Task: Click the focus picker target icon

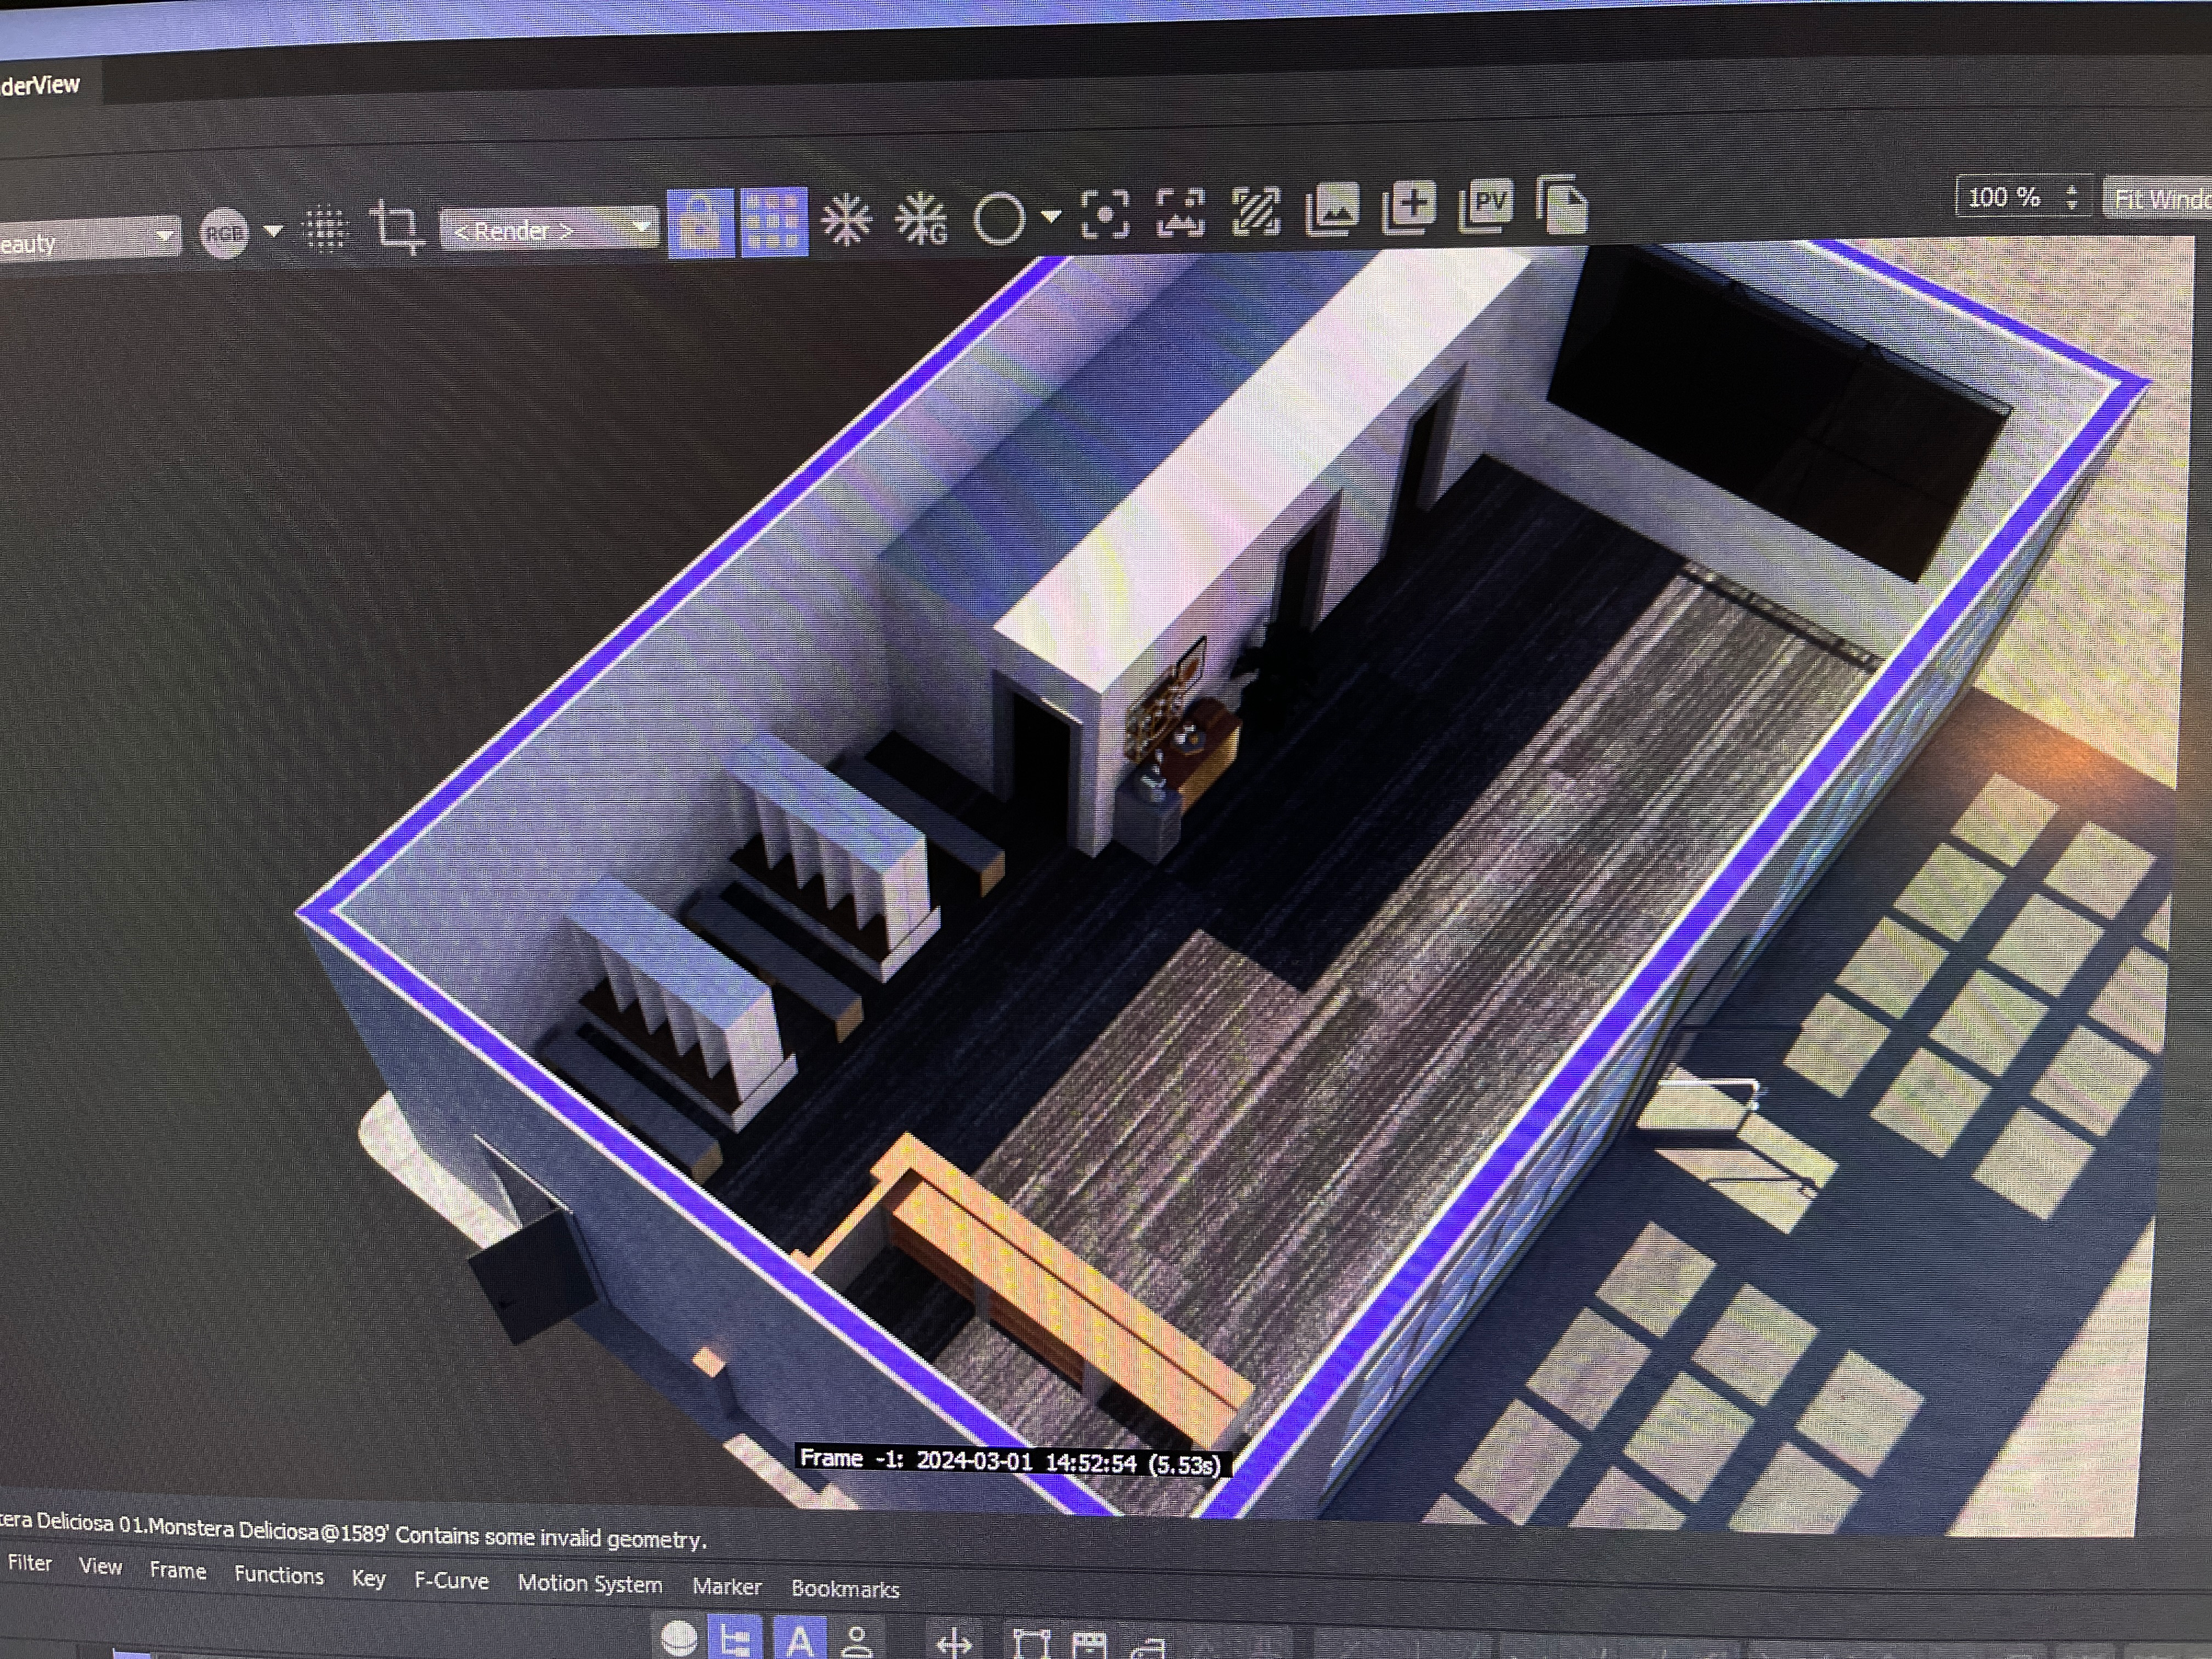Action: click(1105, 214)
